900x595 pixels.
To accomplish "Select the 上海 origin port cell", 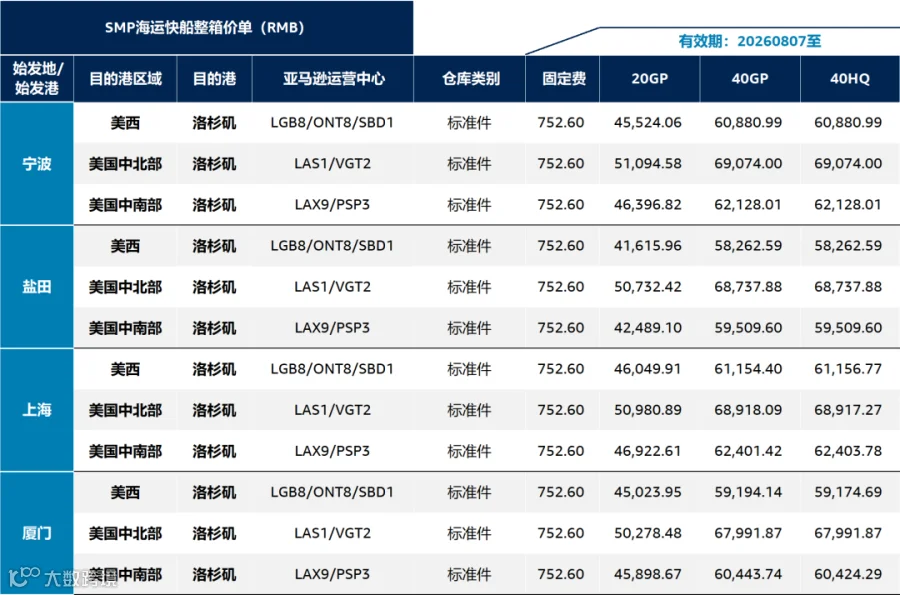I will click(x=37, y=410).
